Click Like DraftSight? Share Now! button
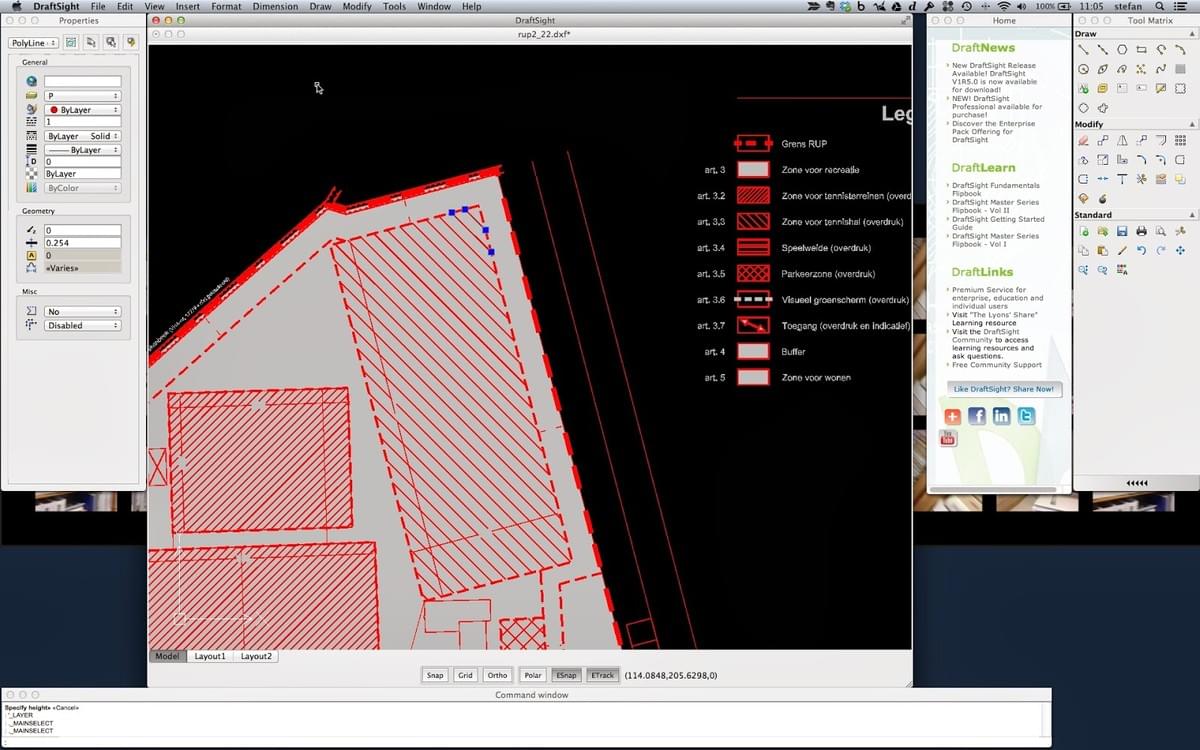Screen dimensions: 1200x750 (x=1004, y=389)
